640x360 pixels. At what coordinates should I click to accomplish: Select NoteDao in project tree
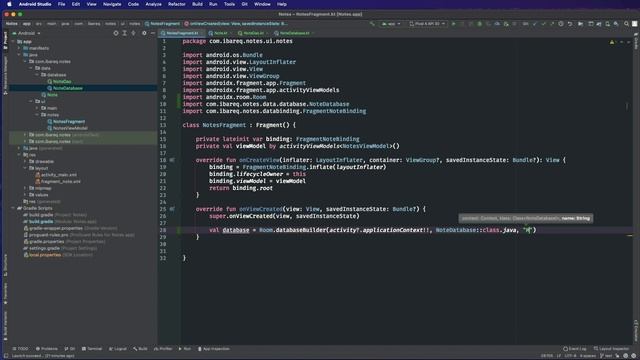62,82
